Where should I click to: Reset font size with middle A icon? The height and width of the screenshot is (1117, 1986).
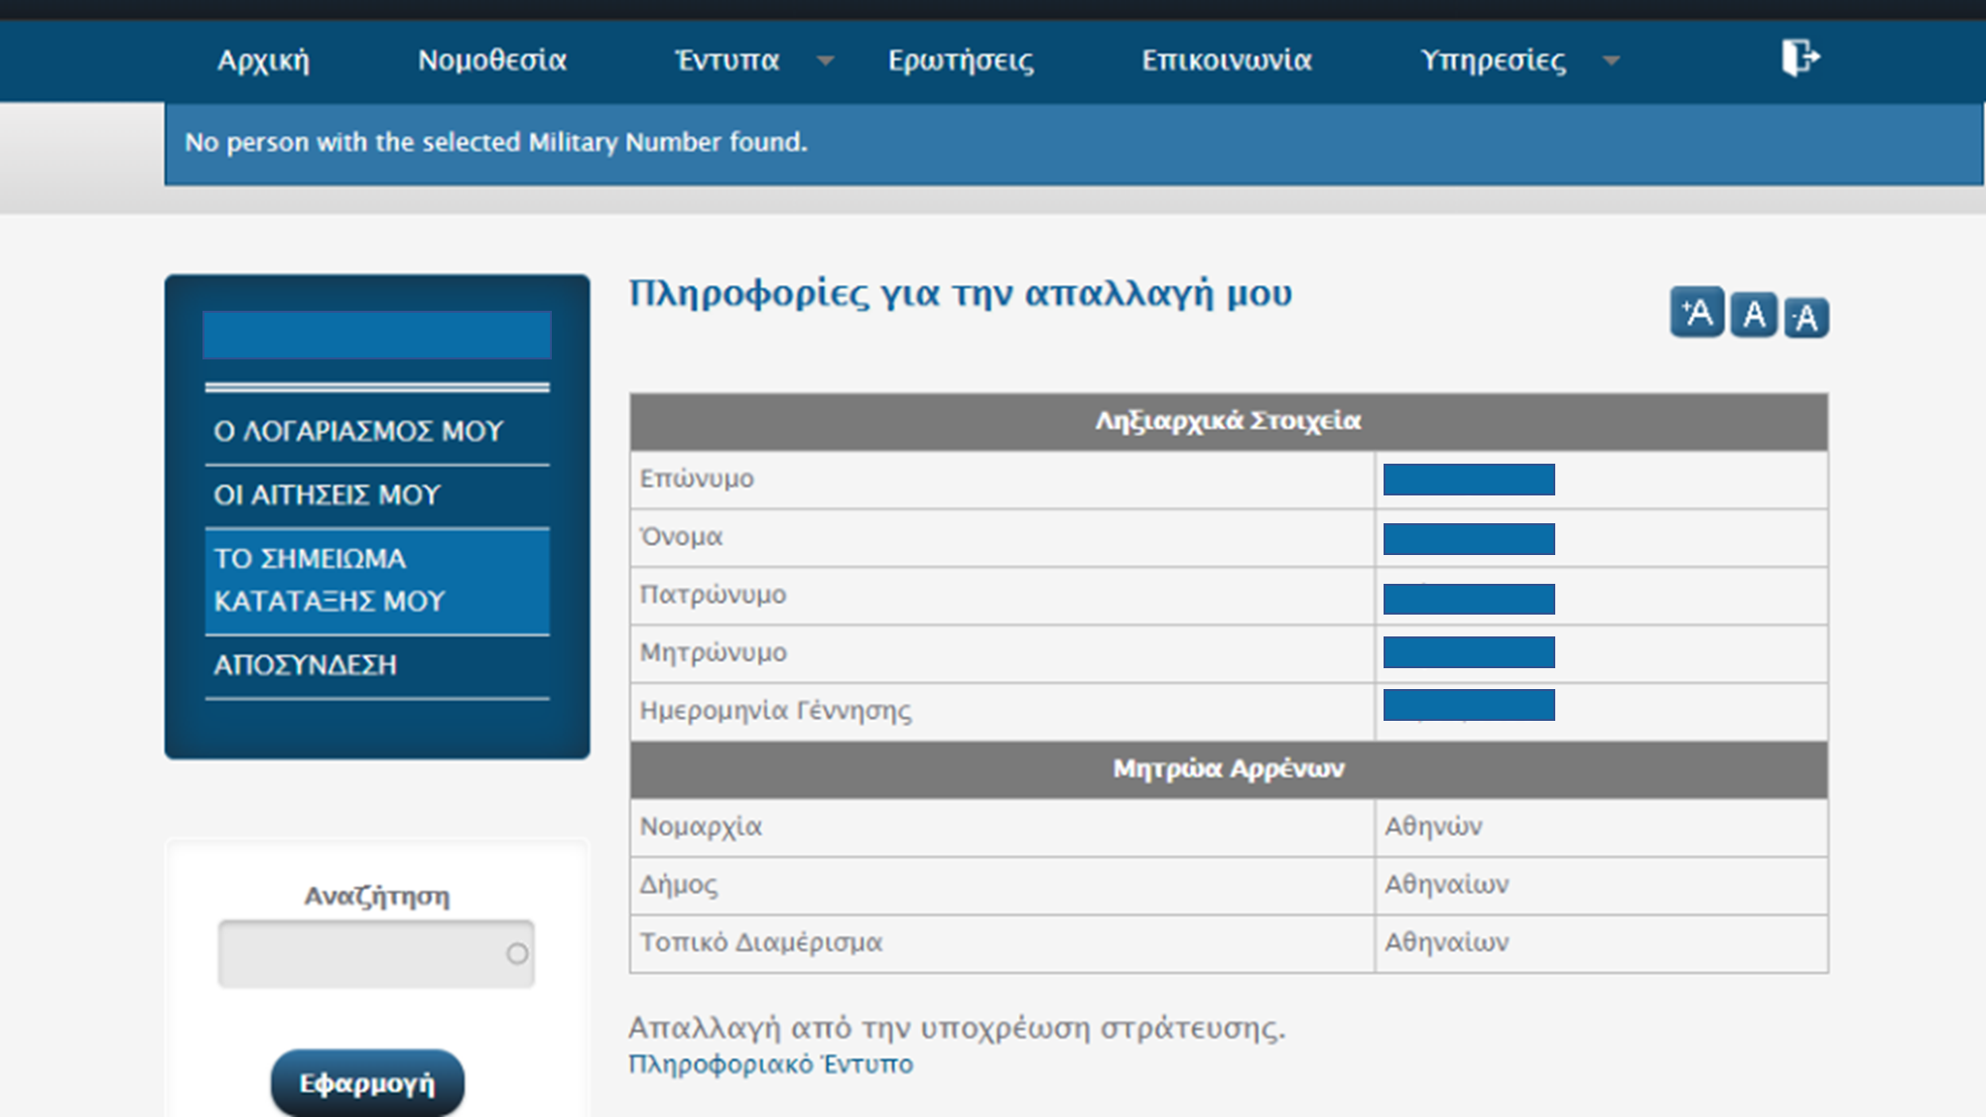(1754, 315)
